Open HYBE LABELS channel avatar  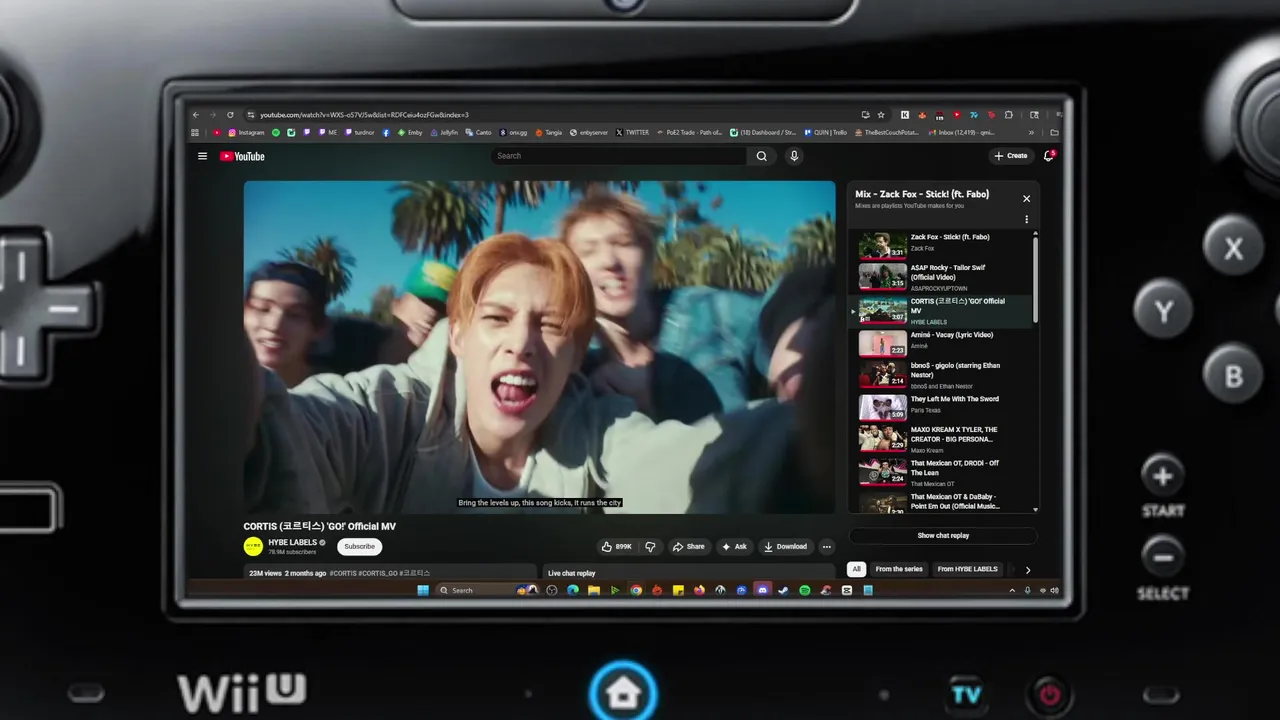[x=253, y=546]
